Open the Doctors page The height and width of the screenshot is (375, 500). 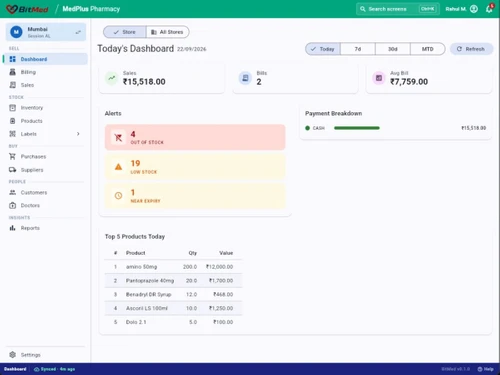coord(46,205)
